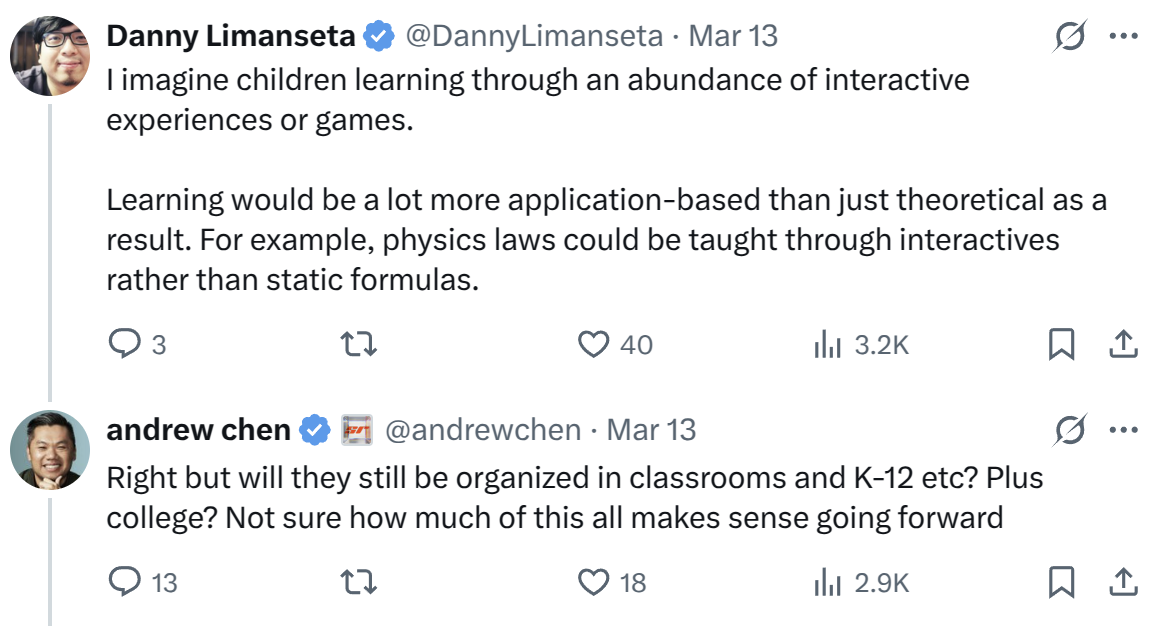Bookmark Danny Limanseta's tweet
Viewport: 1157px width, 639px height.
click(1061, 345)
